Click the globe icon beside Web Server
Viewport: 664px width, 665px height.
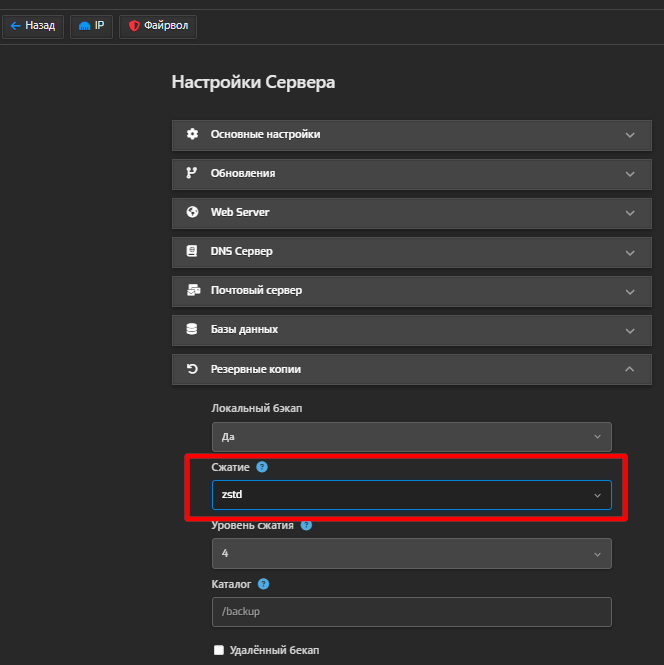tap(192, 212)
